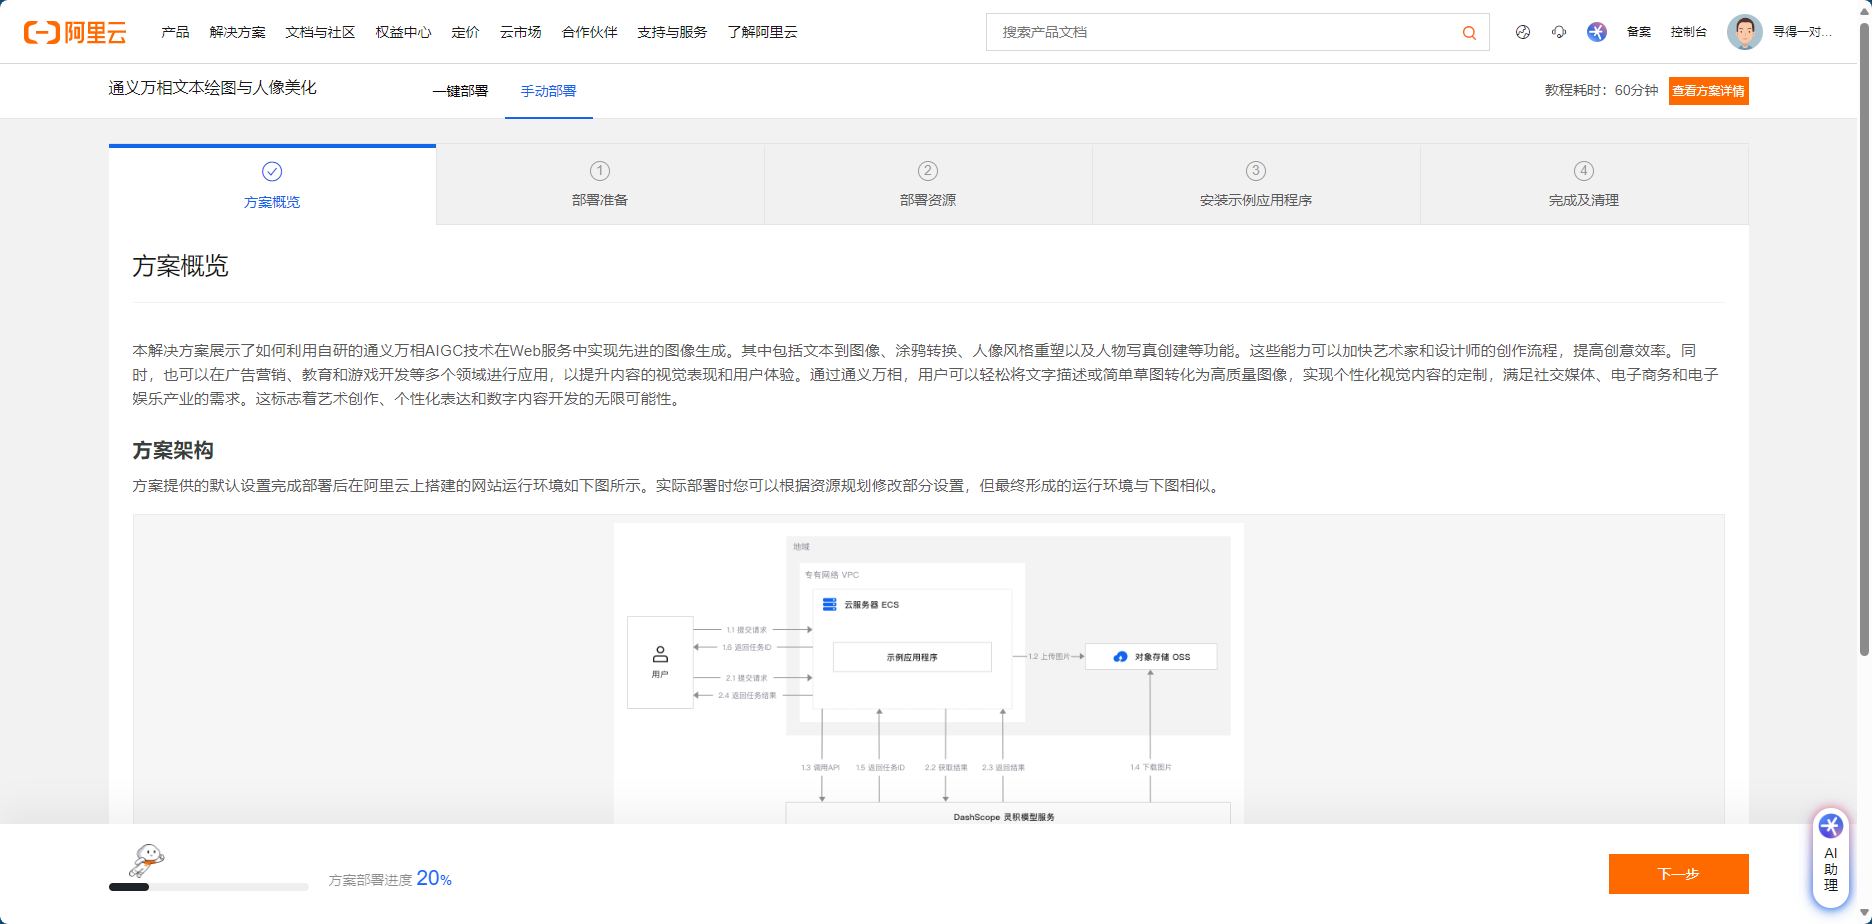Select the 安装示例应用程序 step tab
The width and height of the screenshot is (1872, 924).
[1256, 185]
